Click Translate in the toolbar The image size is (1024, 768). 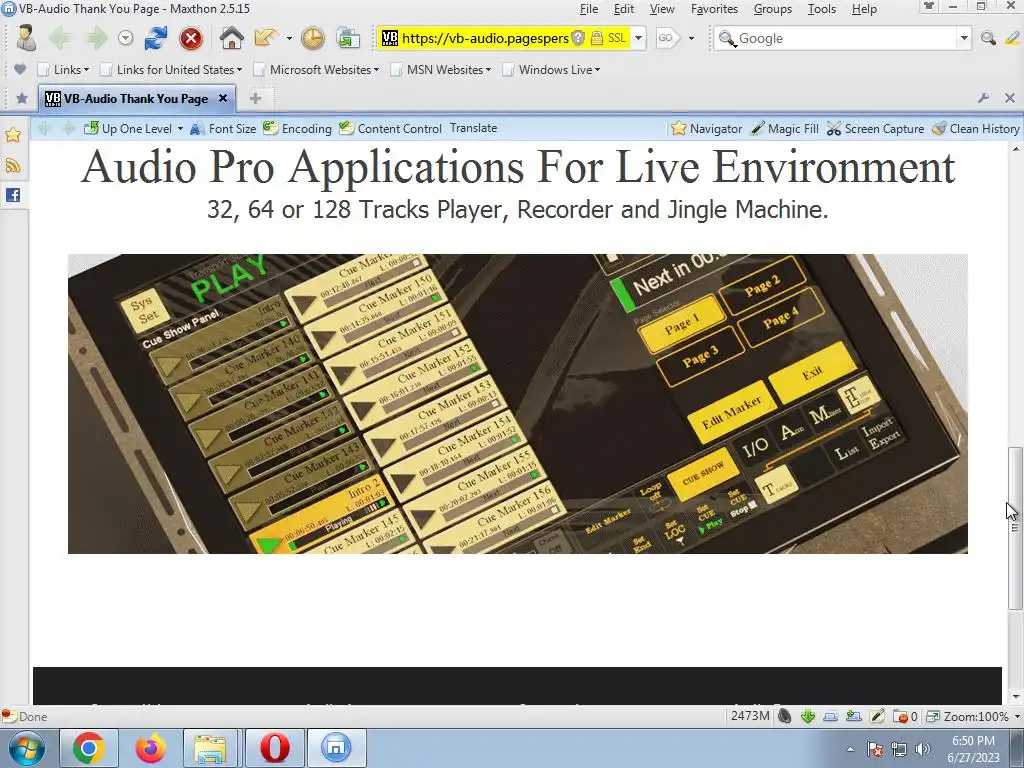pos(473,128)
